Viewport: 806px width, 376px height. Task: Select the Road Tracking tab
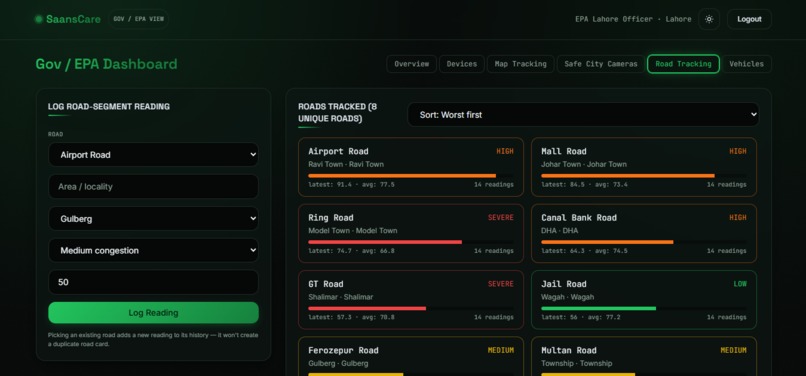[683, 64]
